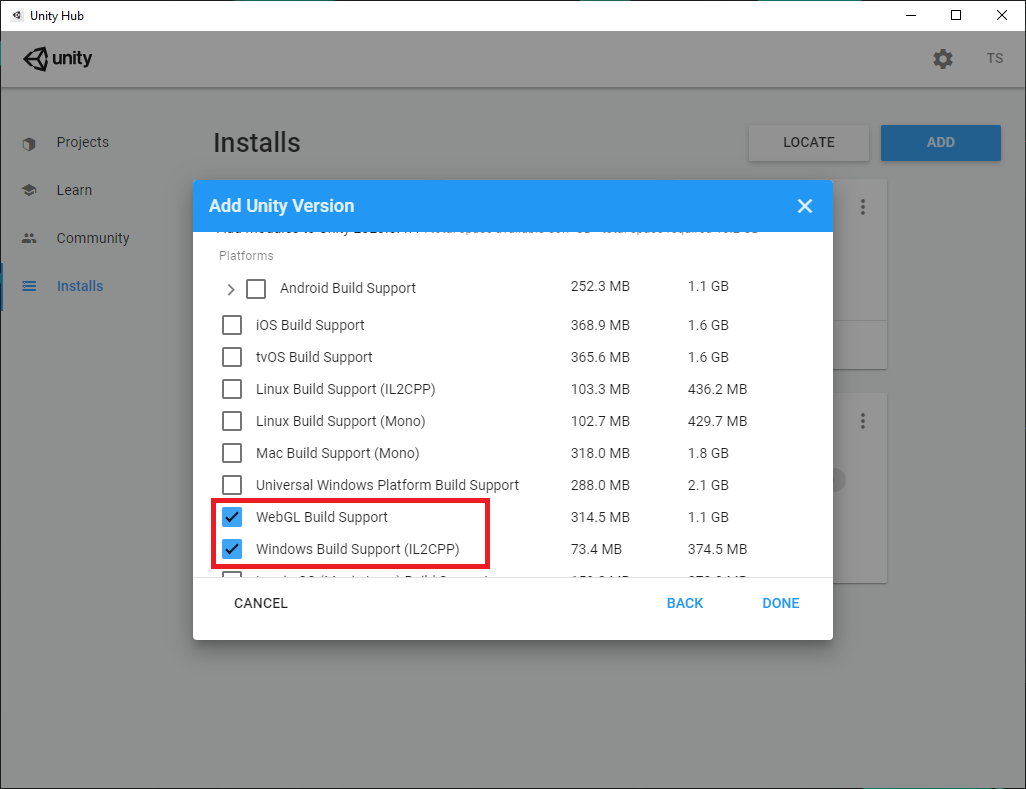Click the Unity logo in header

pyautogui.click(x=58, y=58)
